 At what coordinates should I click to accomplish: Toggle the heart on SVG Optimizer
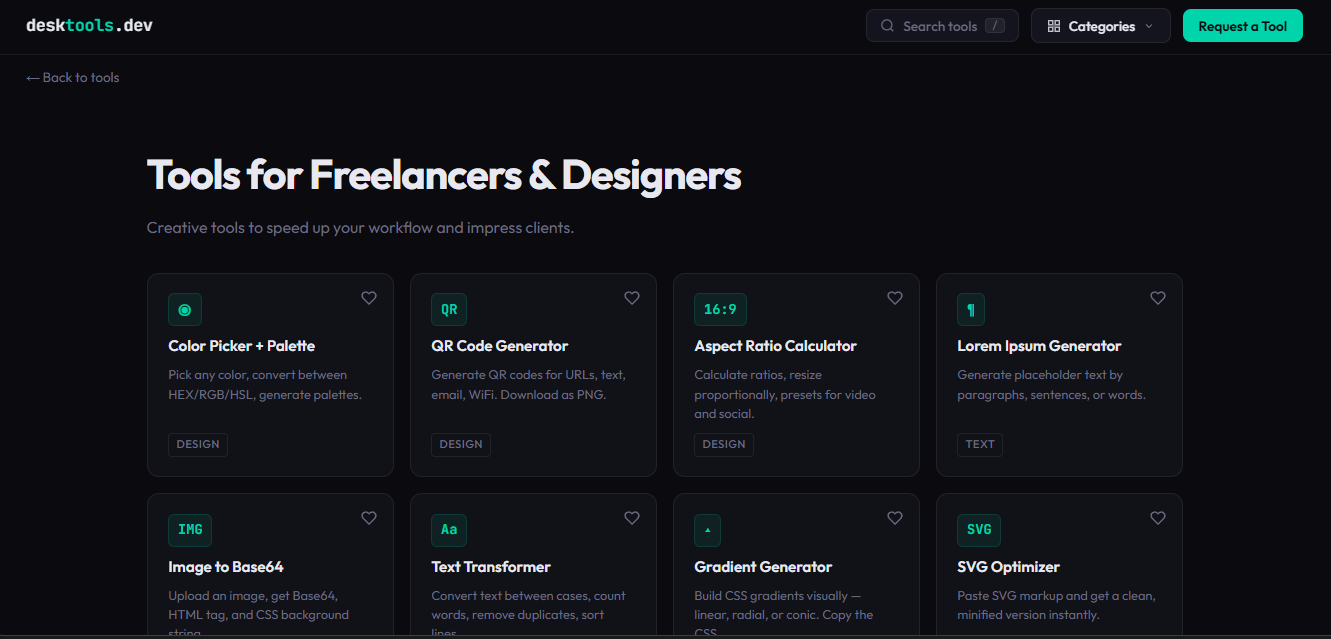1157,518
